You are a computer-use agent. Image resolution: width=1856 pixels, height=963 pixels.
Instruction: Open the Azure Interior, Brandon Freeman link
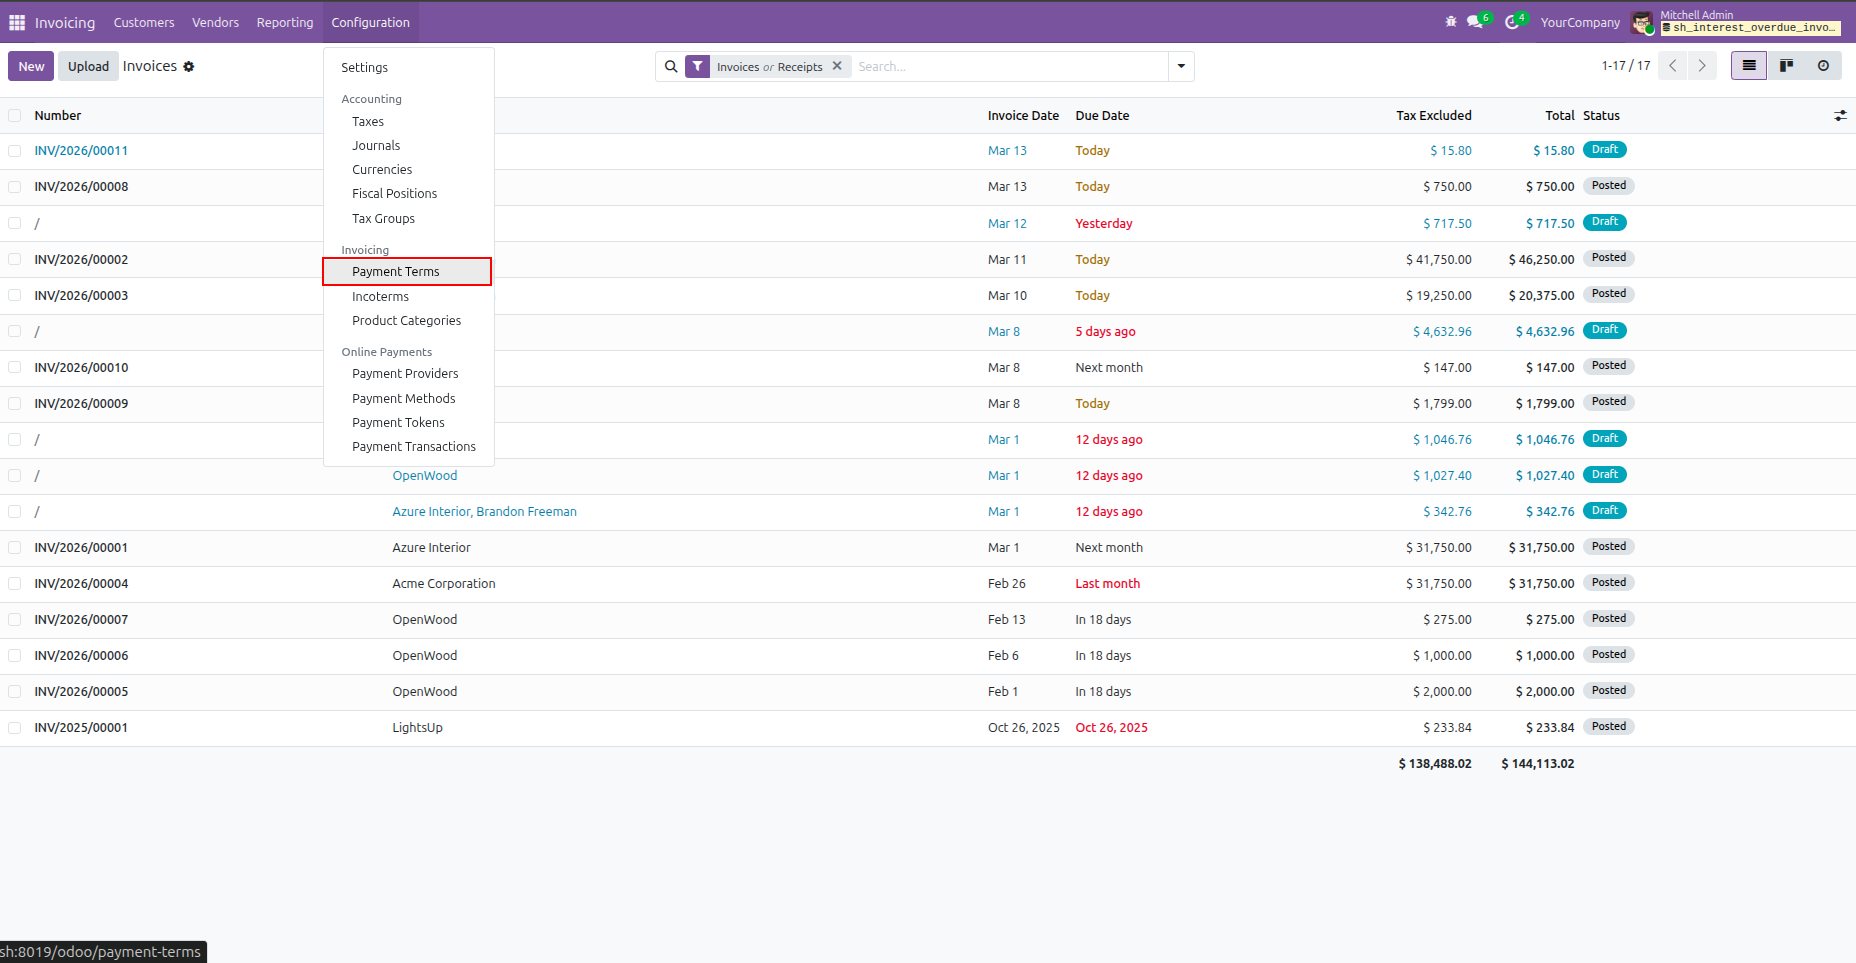tap(484, 512)
